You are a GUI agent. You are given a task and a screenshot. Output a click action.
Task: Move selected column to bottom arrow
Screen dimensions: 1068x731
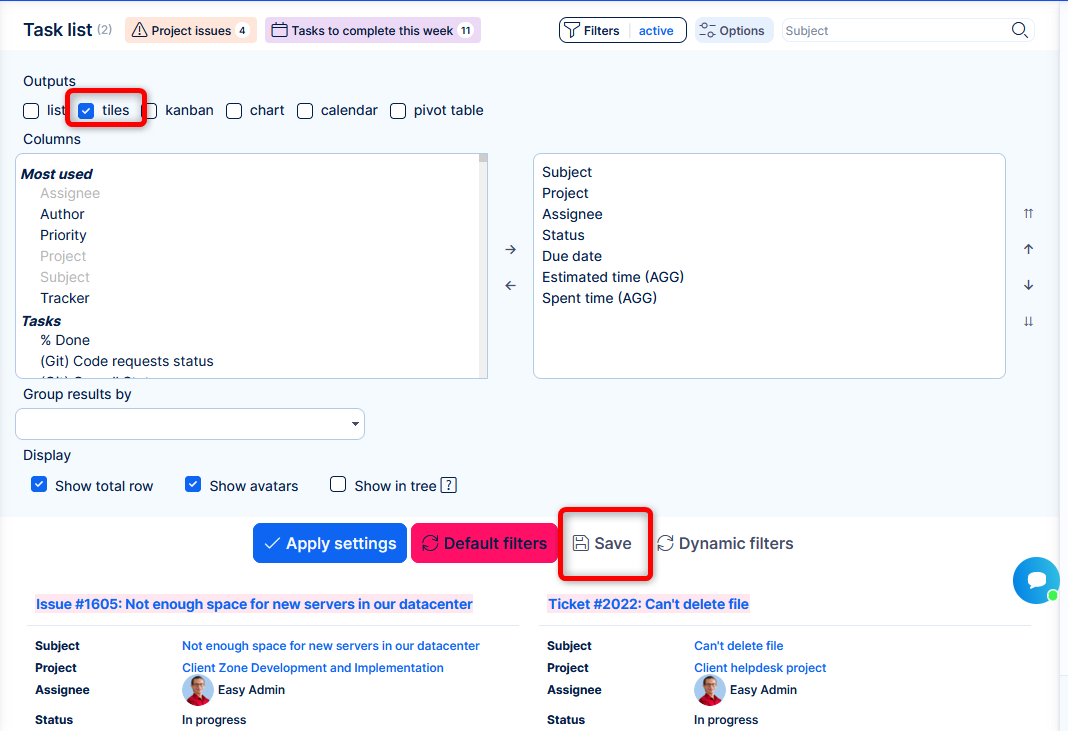point(1028,321)
